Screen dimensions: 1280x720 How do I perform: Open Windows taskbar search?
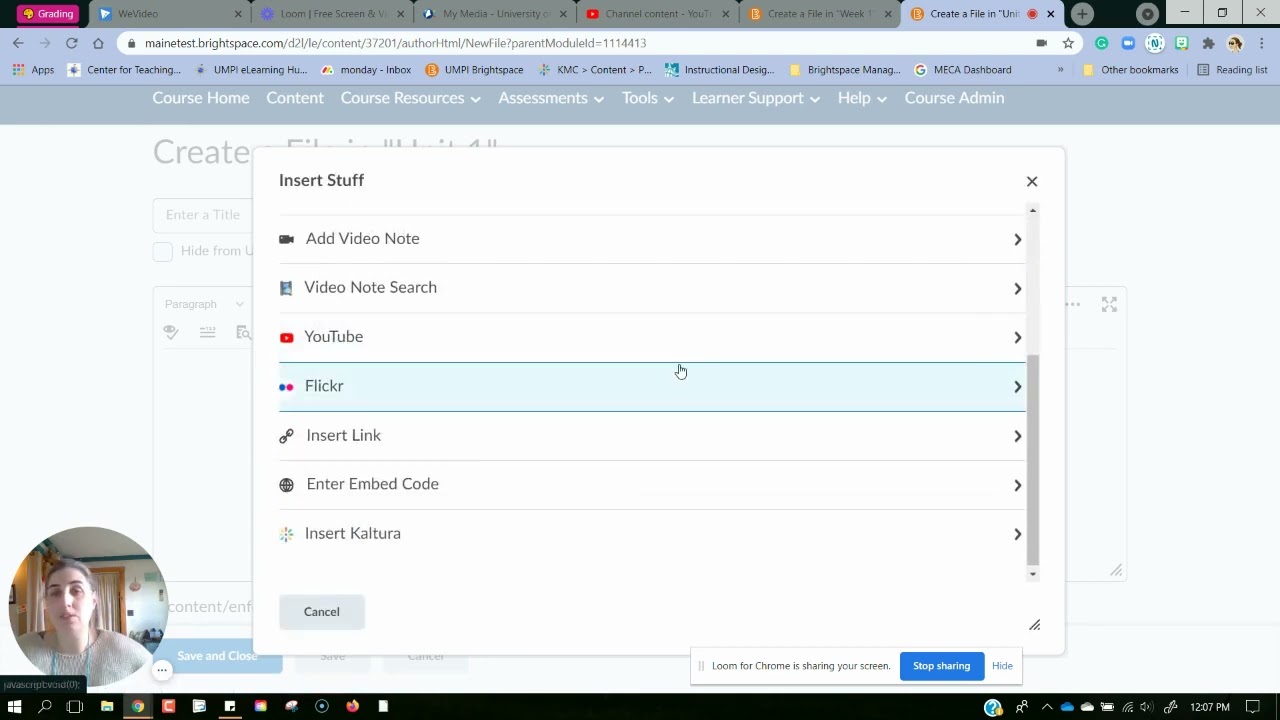(45, 707)
